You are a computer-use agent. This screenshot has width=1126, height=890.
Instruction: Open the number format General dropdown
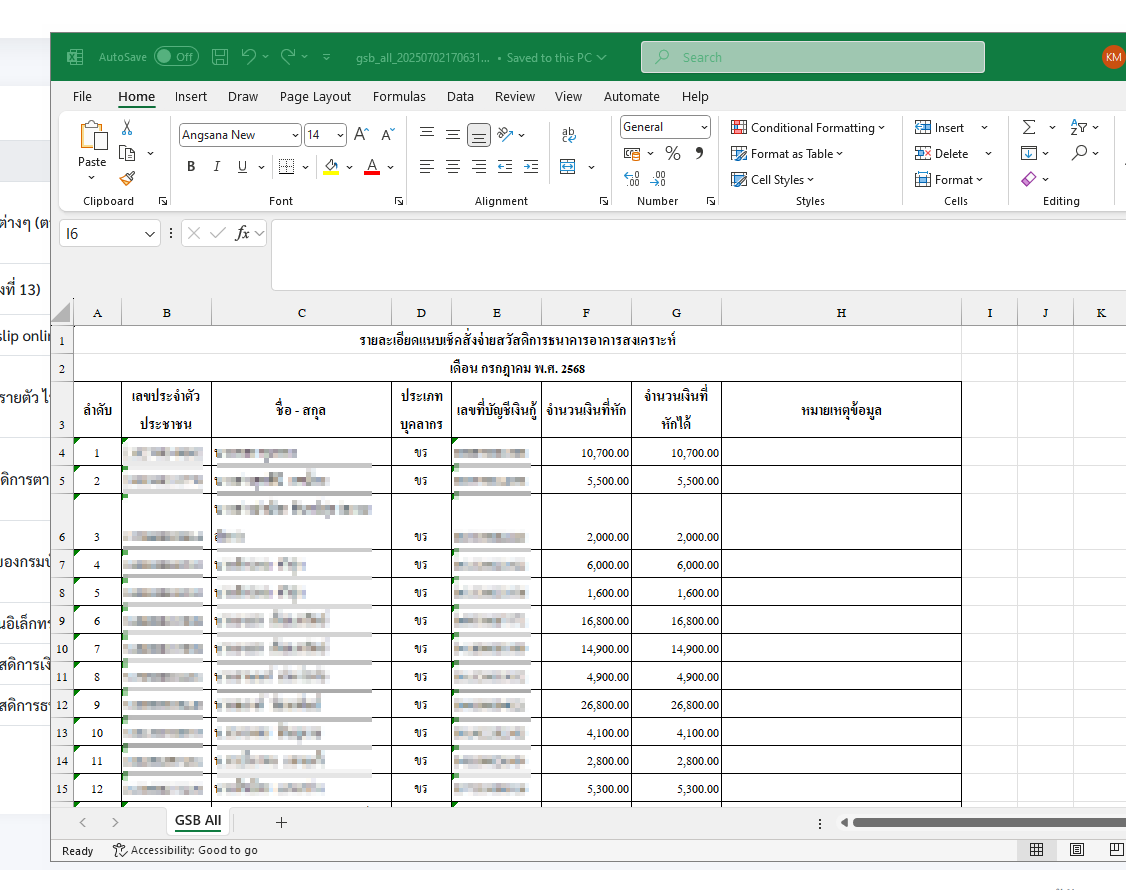(704, 127)
